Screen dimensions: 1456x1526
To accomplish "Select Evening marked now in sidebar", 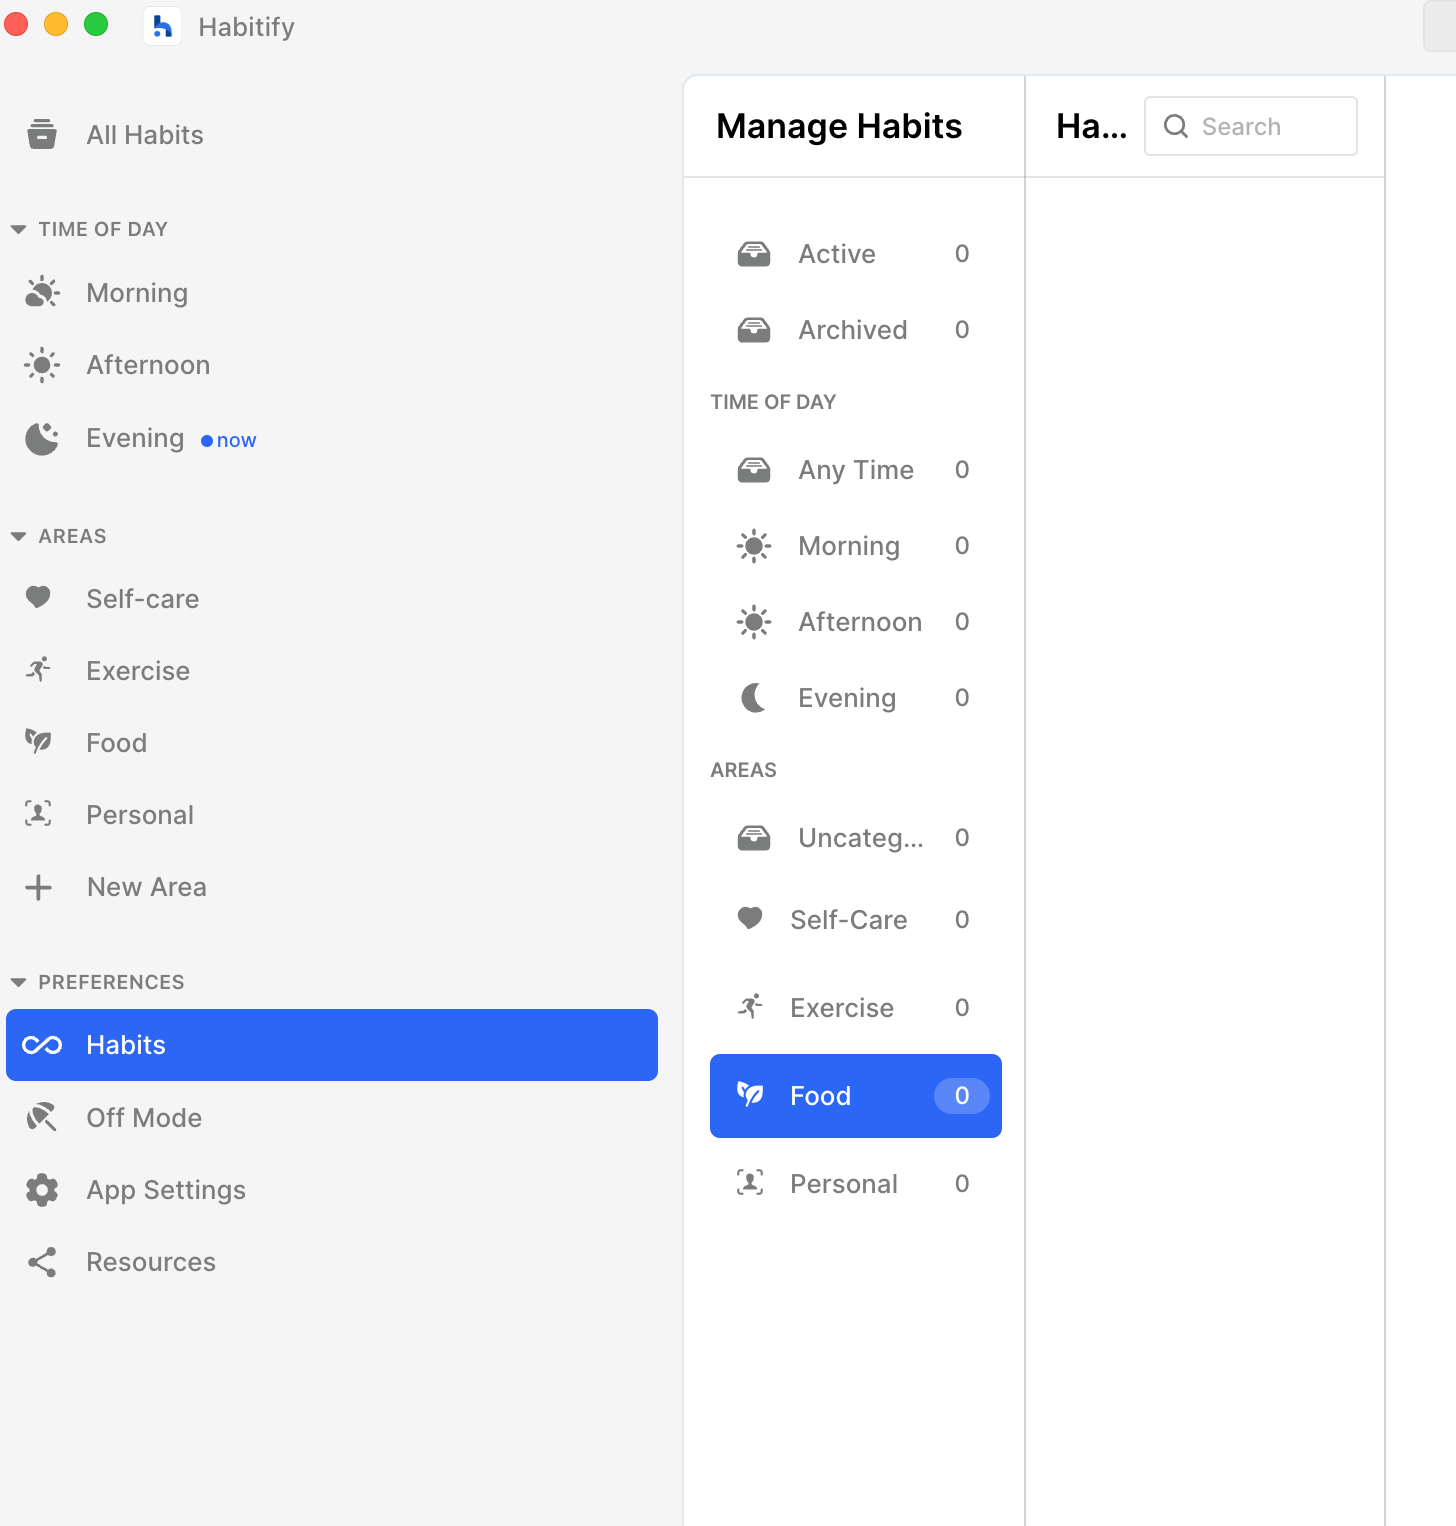I will [332, 438].
